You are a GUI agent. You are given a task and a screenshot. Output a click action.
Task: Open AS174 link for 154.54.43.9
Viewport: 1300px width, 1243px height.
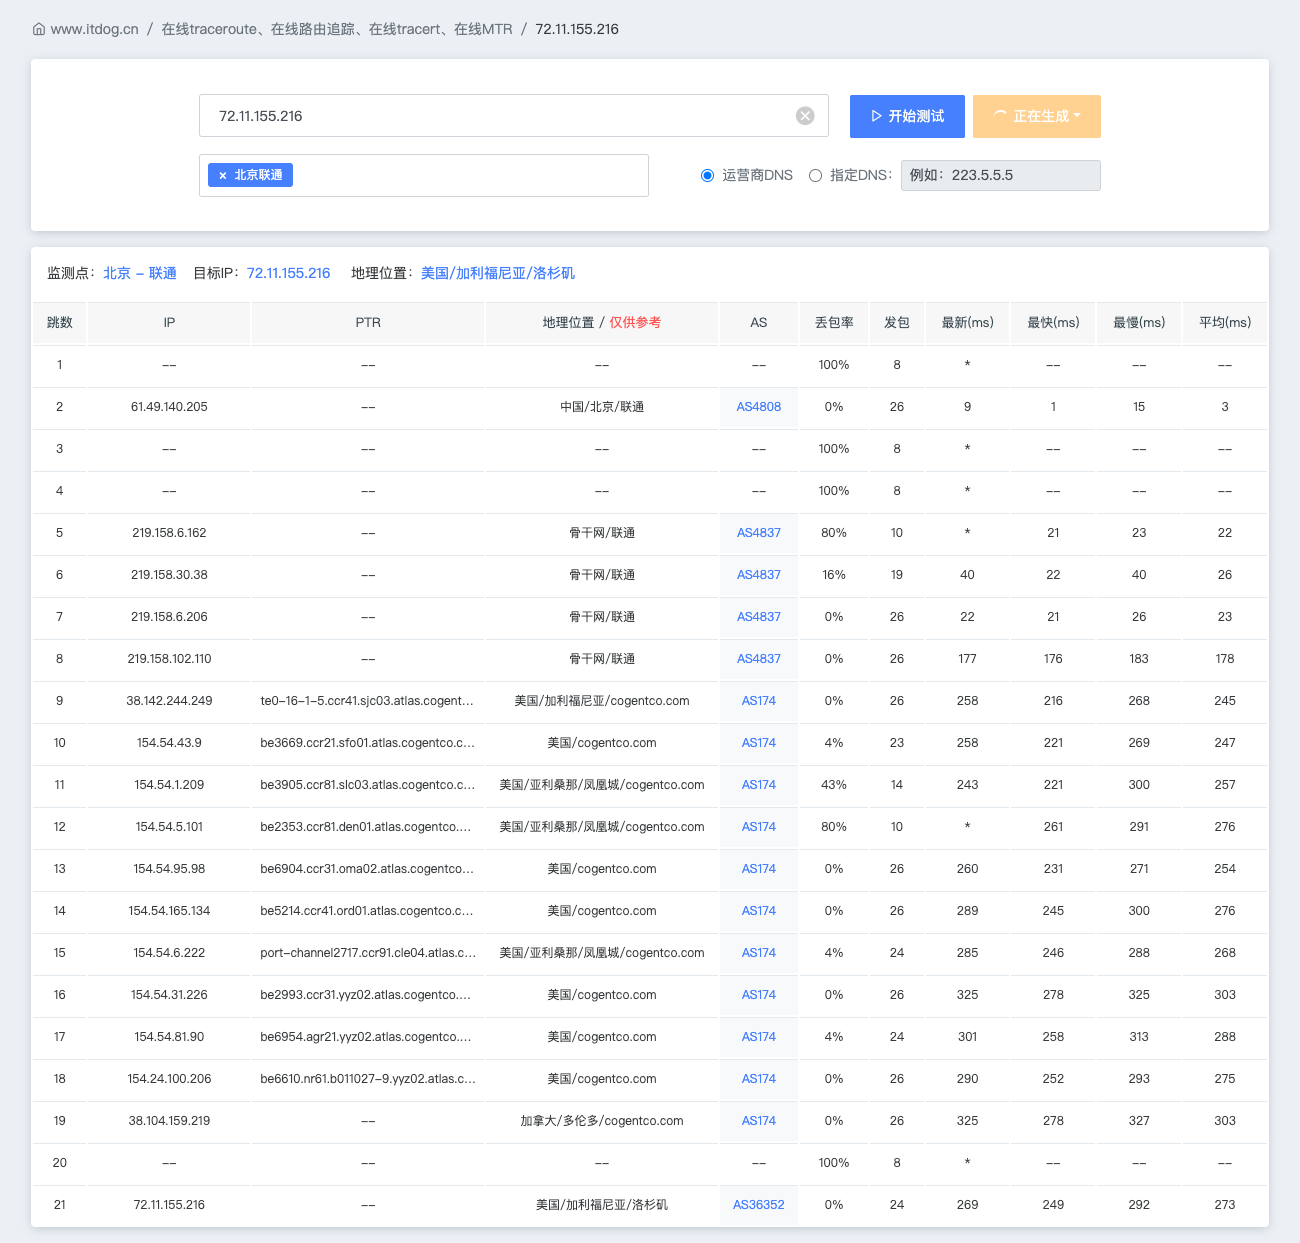click(759, 743)
